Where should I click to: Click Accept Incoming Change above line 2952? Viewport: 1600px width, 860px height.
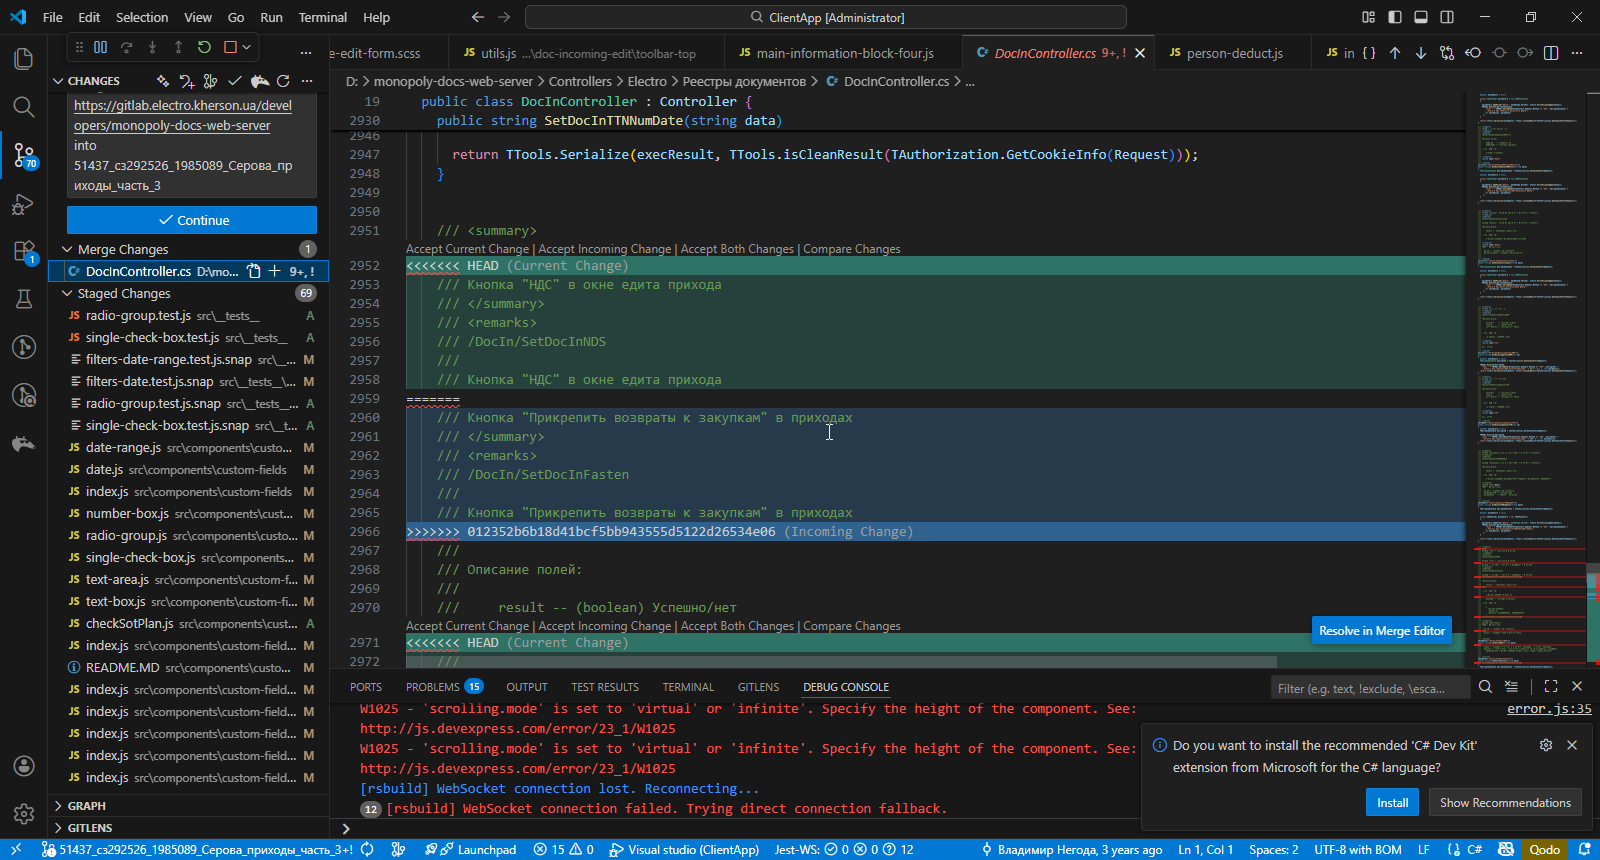(x=604, y=249)
